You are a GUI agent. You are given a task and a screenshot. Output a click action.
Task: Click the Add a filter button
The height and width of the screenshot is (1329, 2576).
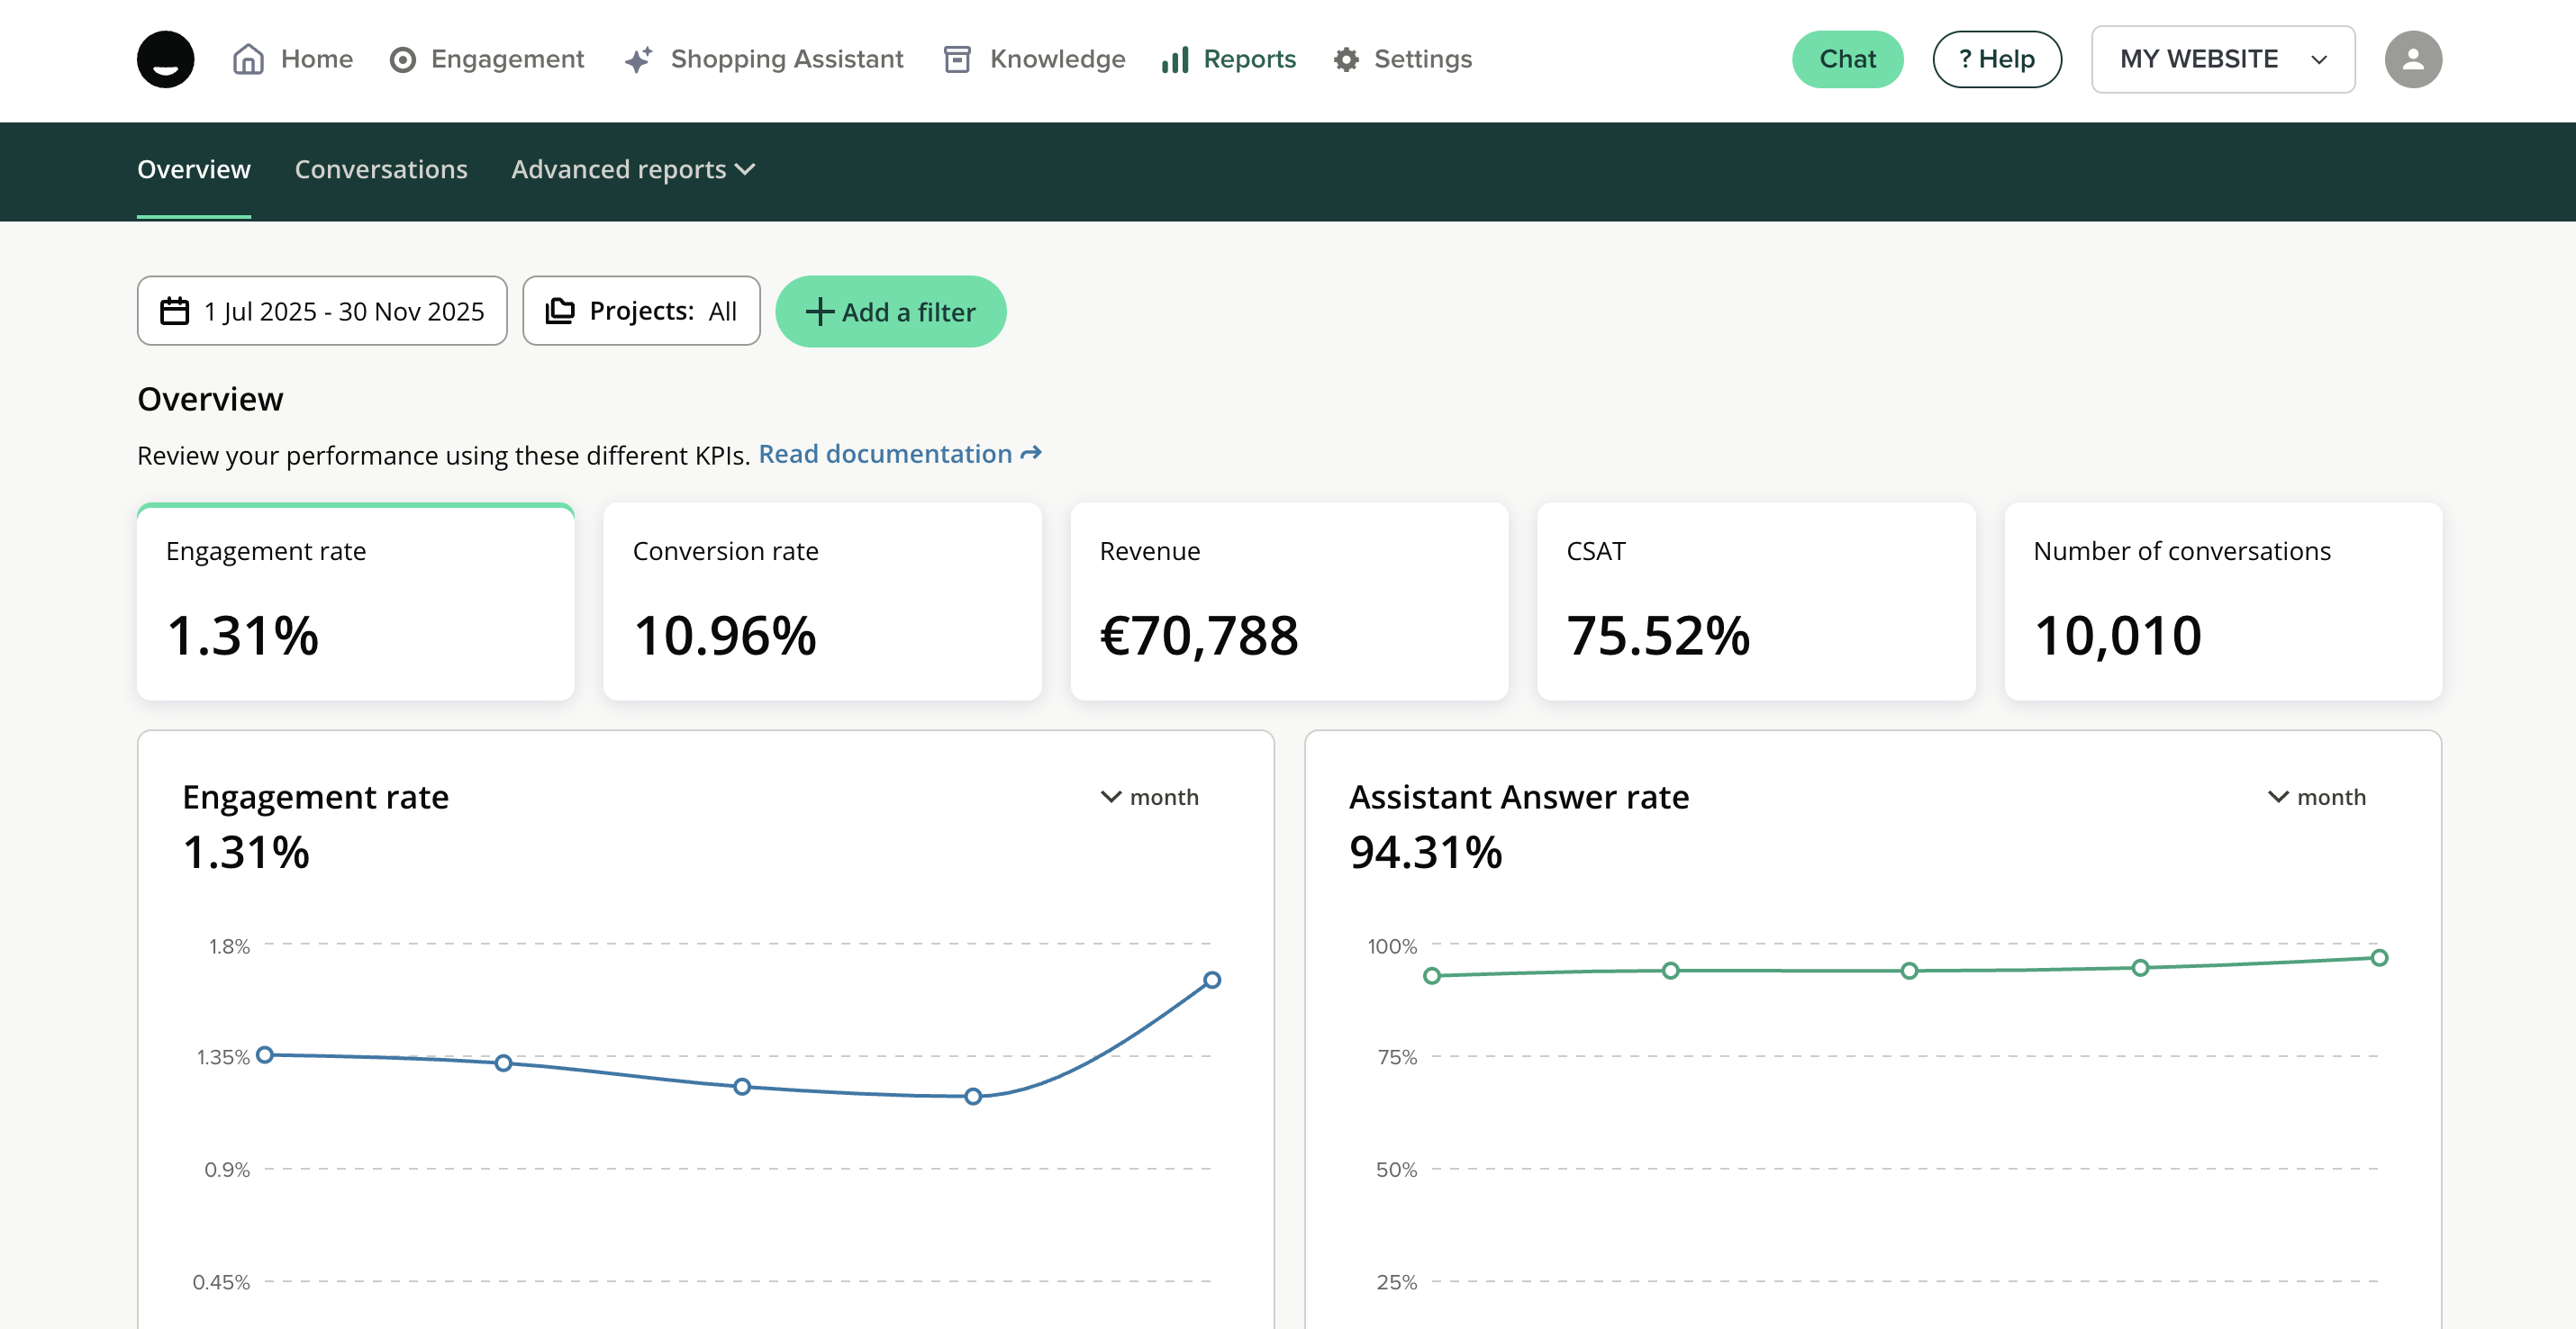[x=890, y=312]
